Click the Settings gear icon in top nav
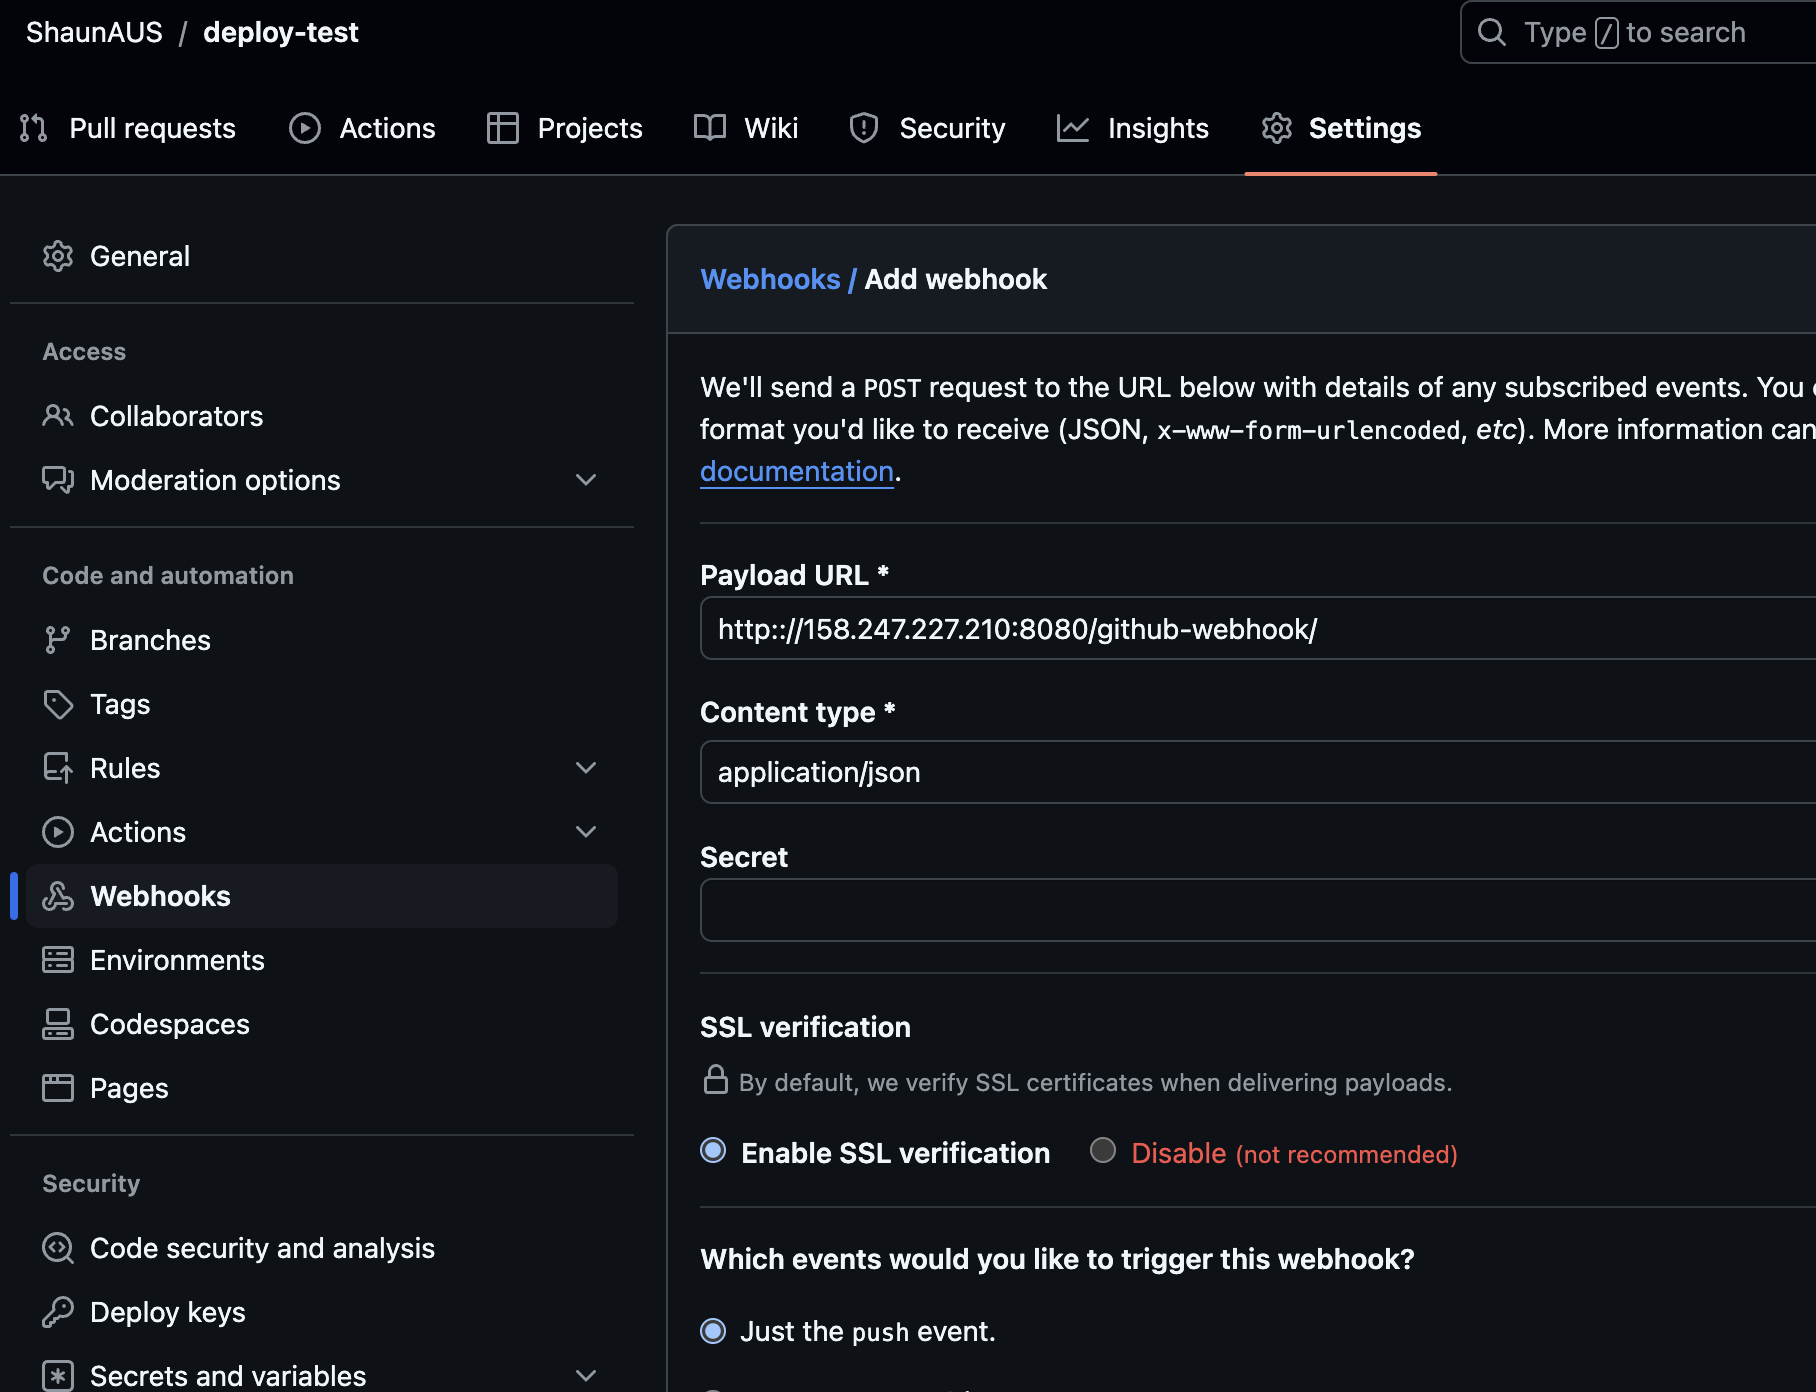Viewport: 1816px width, 1392px height. tap(1277, 128)
